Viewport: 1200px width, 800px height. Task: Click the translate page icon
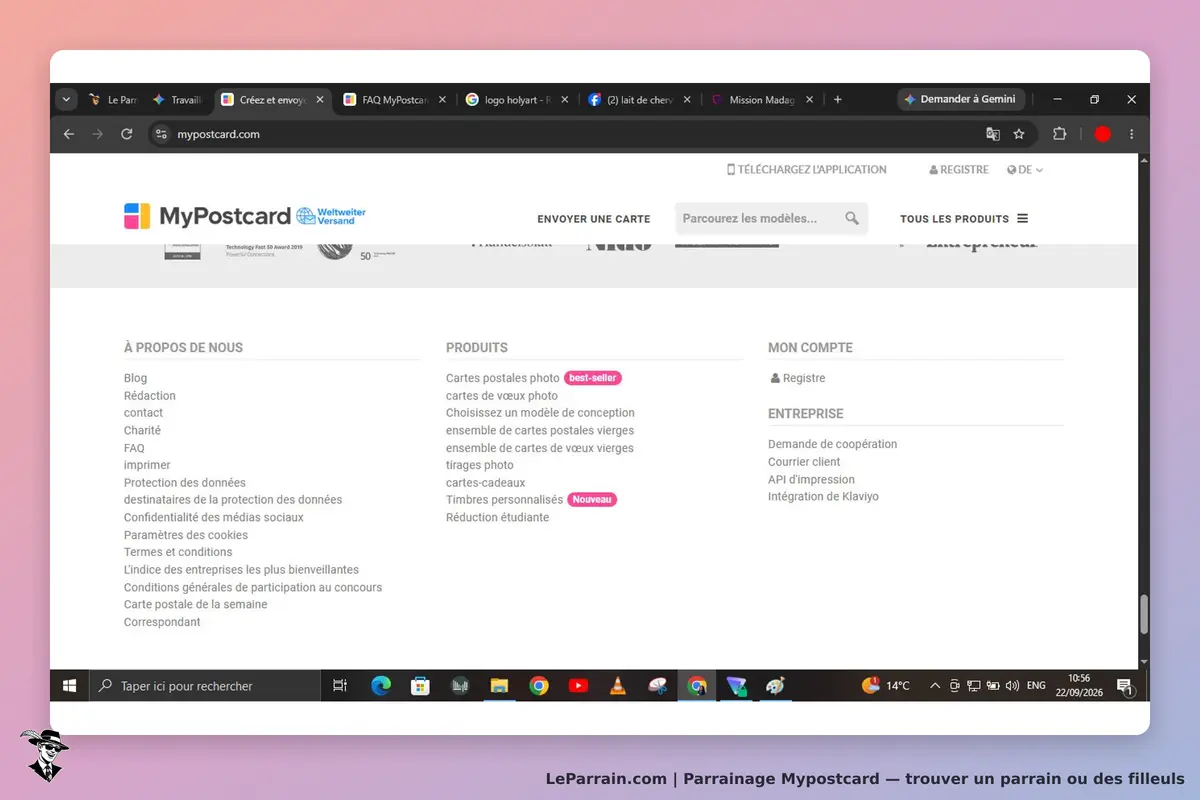pos(993,134)
